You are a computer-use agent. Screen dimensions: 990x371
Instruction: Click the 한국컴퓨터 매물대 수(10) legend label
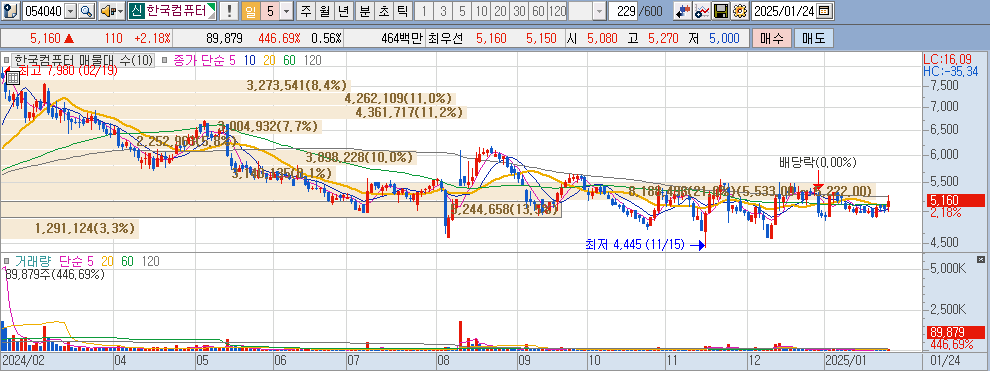pos(83,61)
